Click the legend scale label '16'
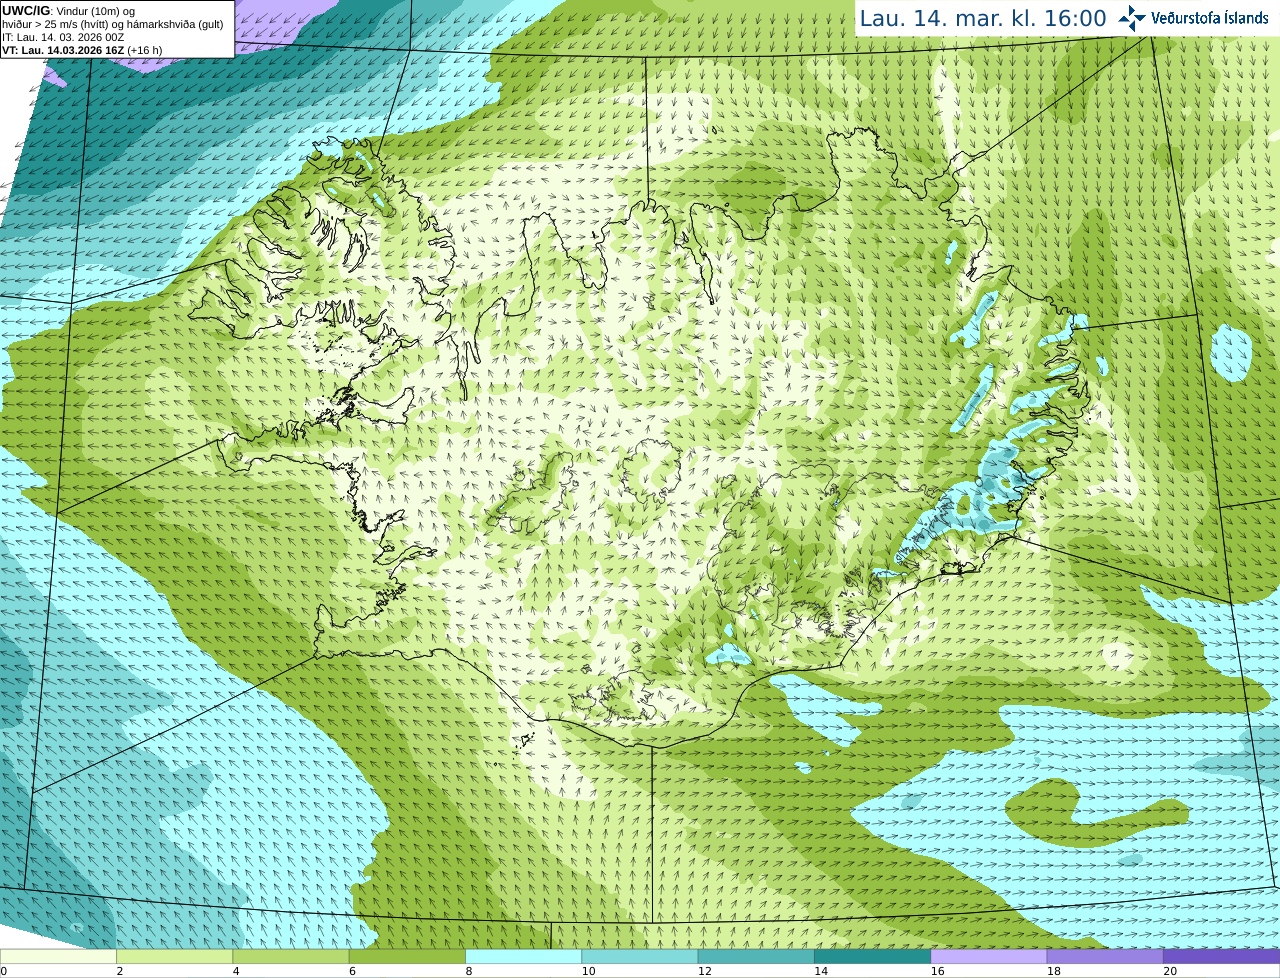Screen dimensions: 1280x978 tap(937, 971)
